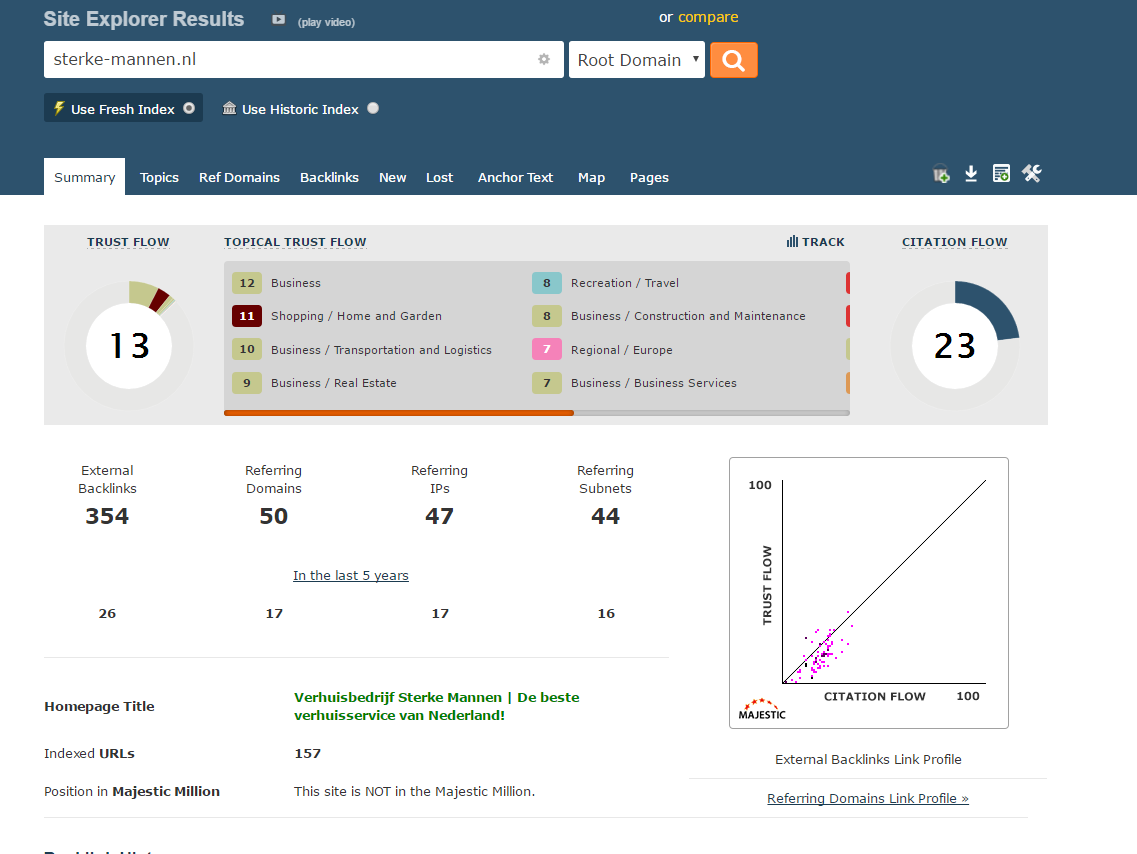The height and width of the screenshot is (854, 1137).
Task: Open Referring Domains Link Profile link
Action: tap(867, 798)
